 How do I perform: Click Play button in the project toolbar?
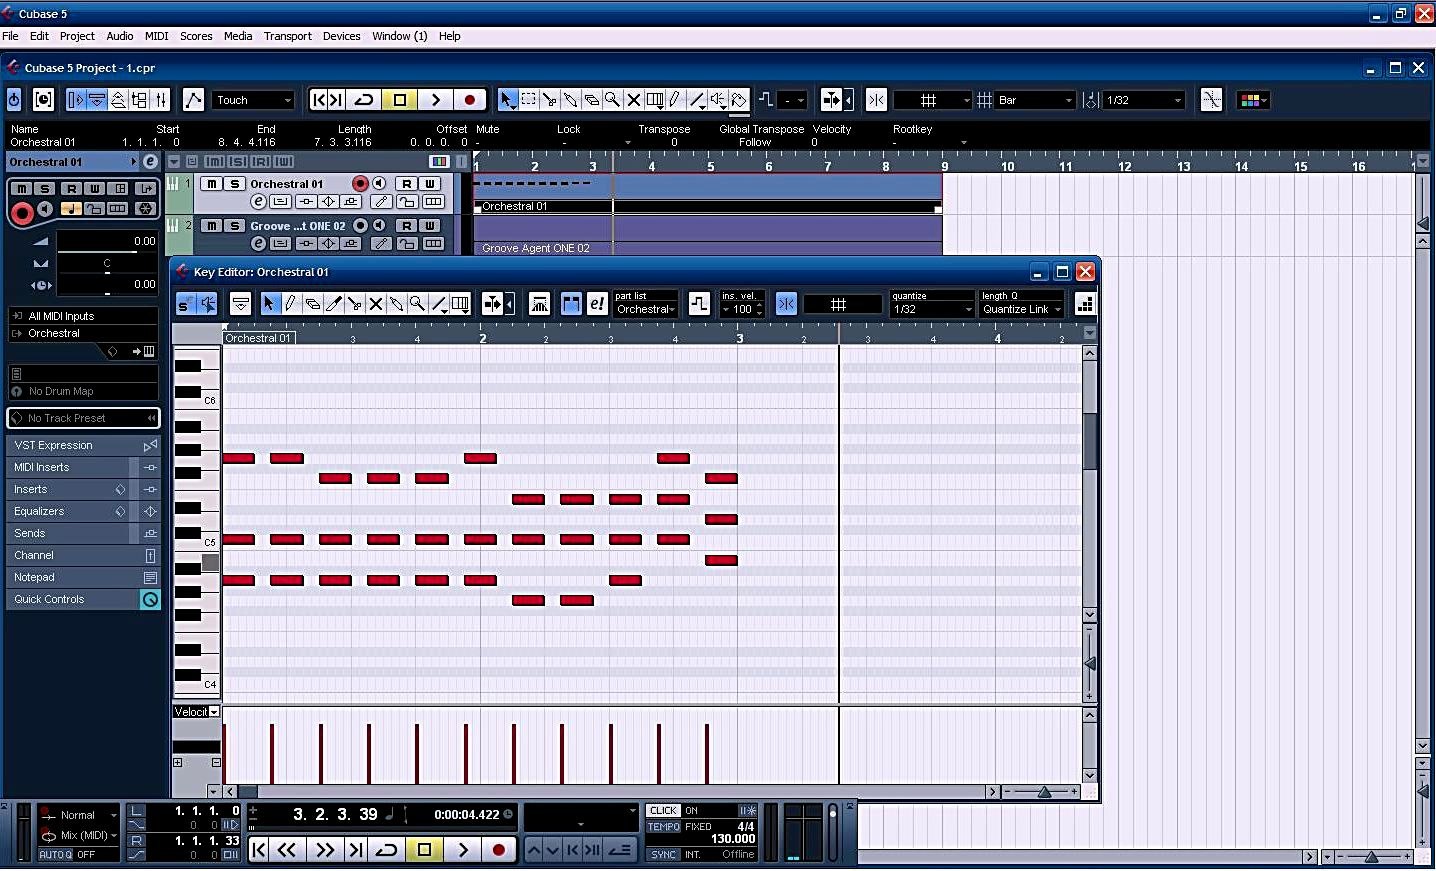coord(435,100)
